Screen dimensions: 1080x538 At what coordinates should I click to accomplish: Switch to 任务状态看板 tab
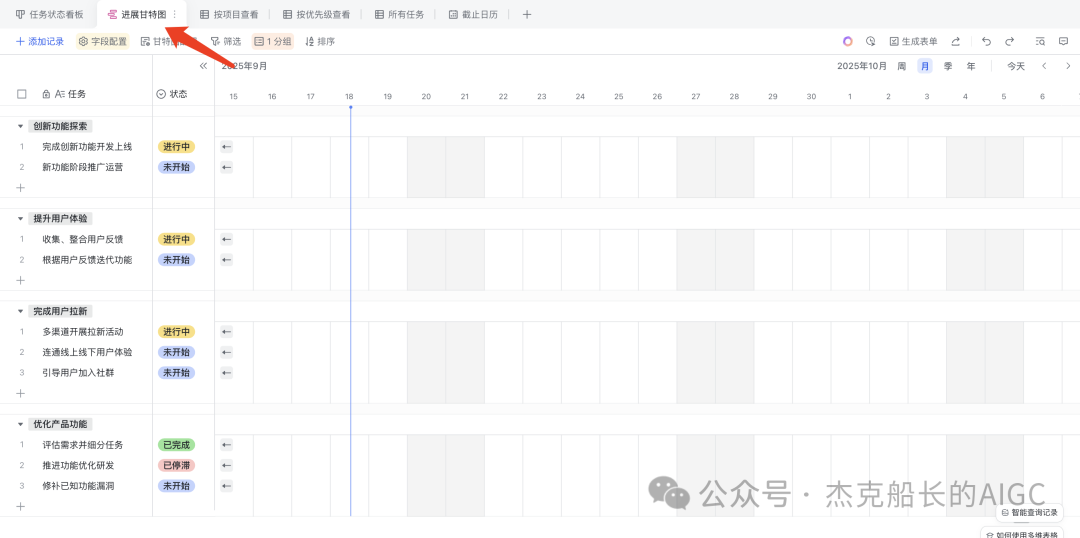[x=49, y=14]
